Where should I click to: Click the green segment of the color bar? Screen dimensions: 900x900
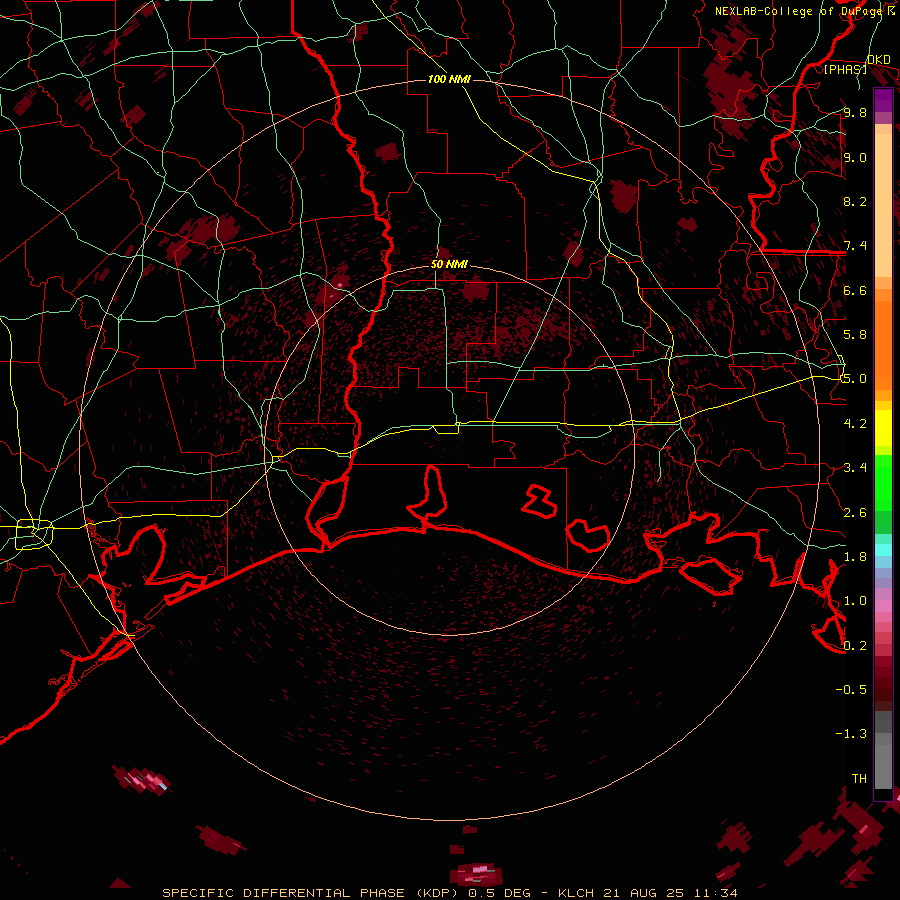(x=883, y=482)
